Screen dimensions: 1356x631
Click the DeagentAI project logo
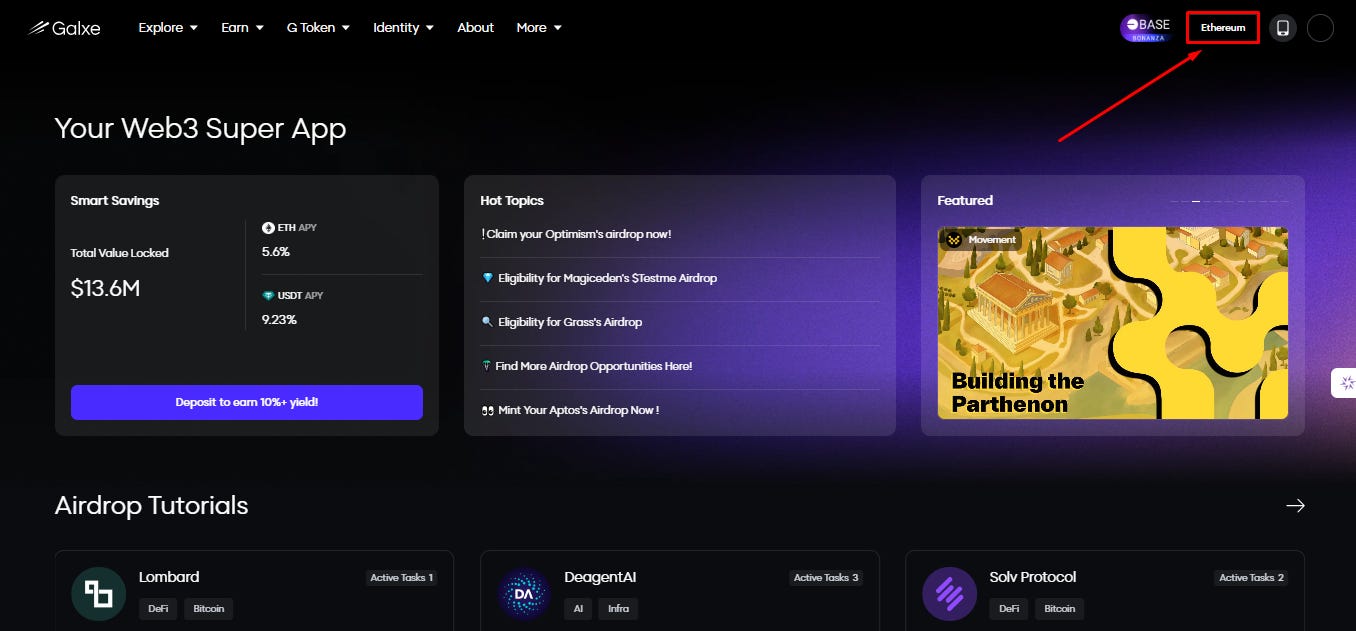[524, 594]
